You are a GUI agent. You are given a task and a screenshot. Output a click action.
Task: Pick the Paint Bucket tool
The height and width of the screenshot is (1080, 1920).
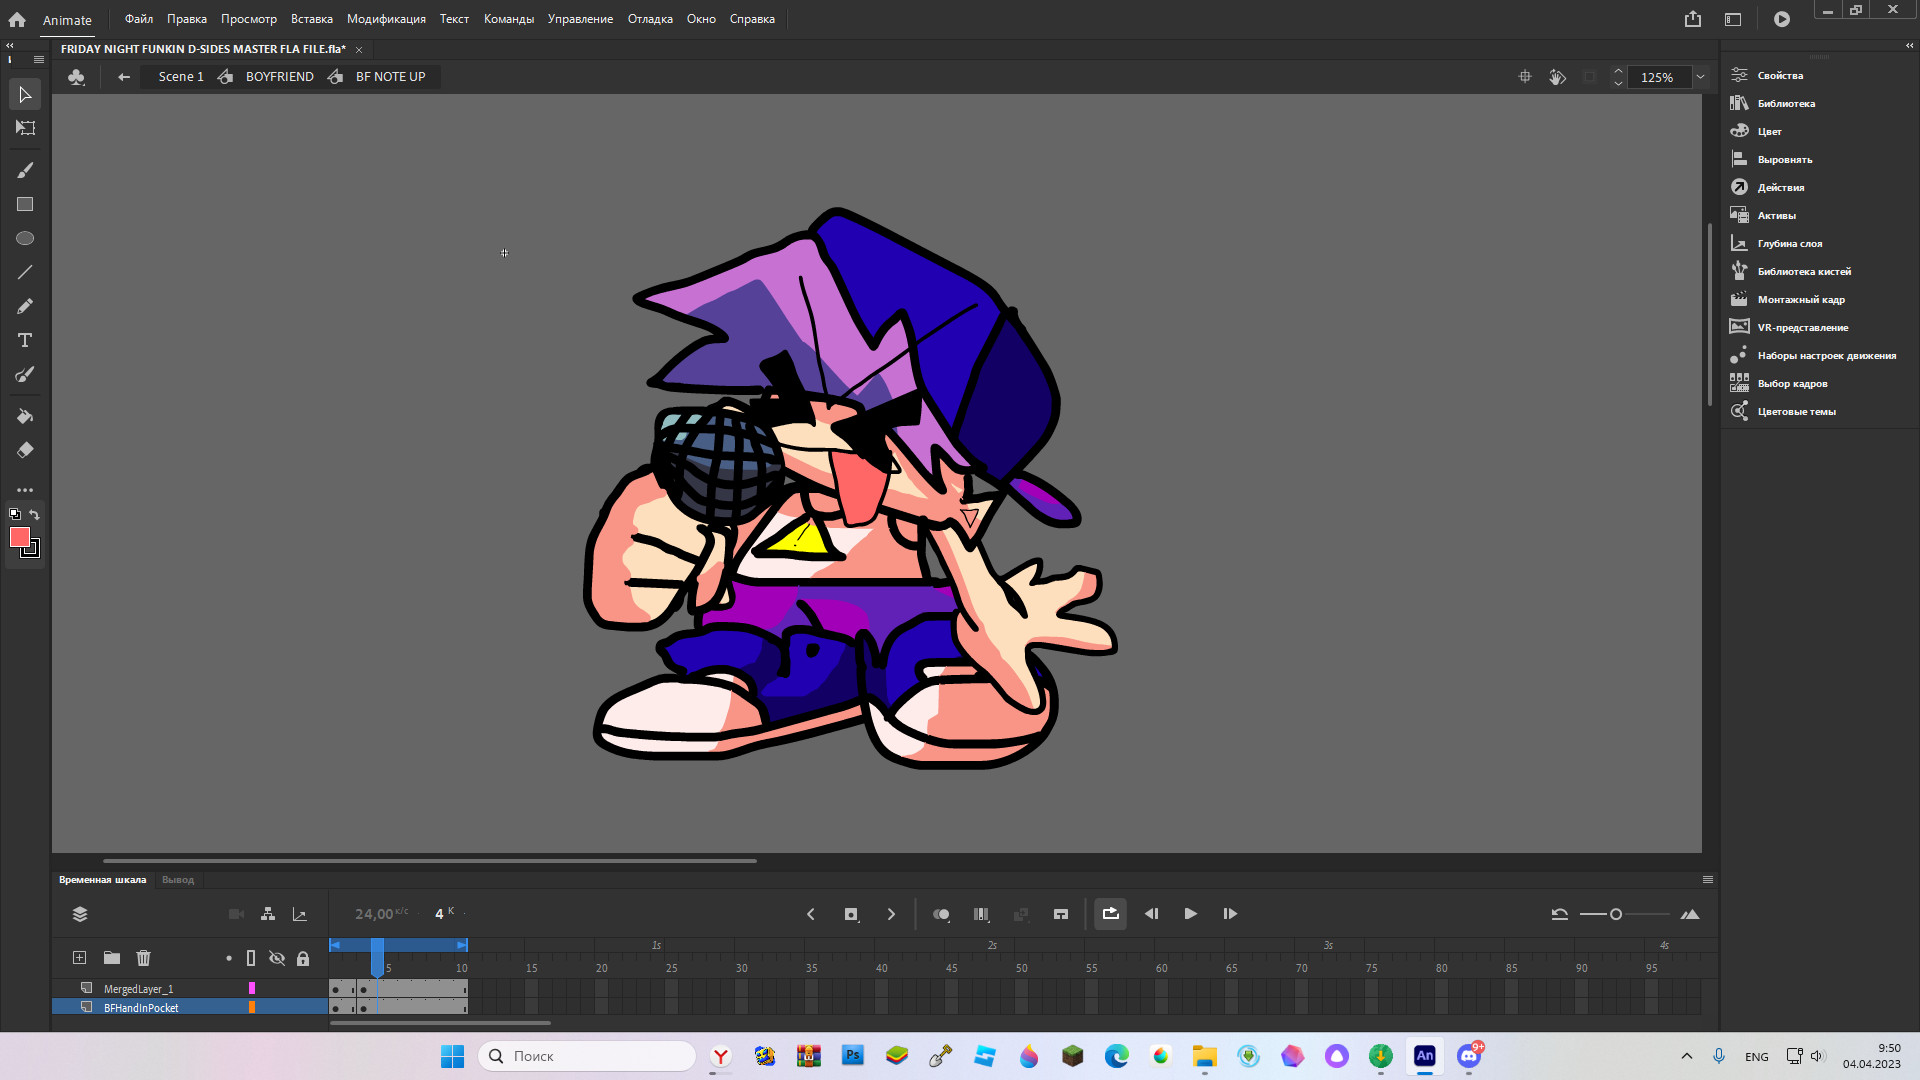(x=24, y=416)
